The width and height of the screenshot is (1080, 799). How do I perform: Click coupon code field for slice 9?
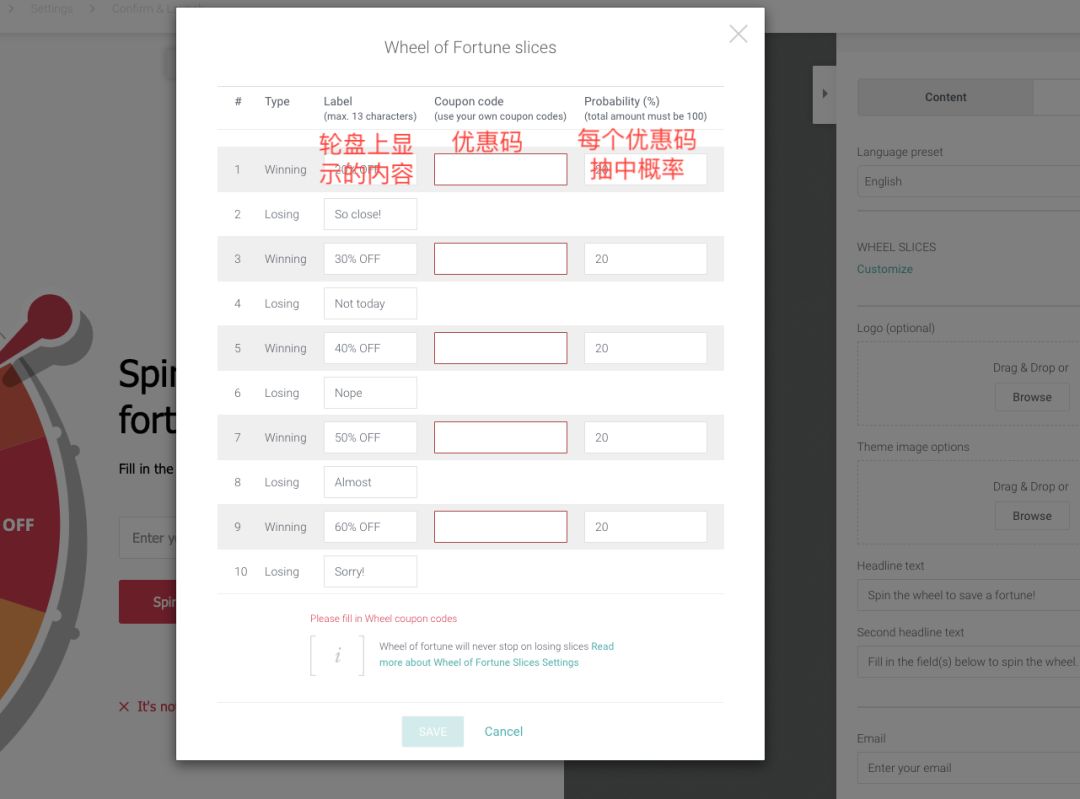point(500,527)
